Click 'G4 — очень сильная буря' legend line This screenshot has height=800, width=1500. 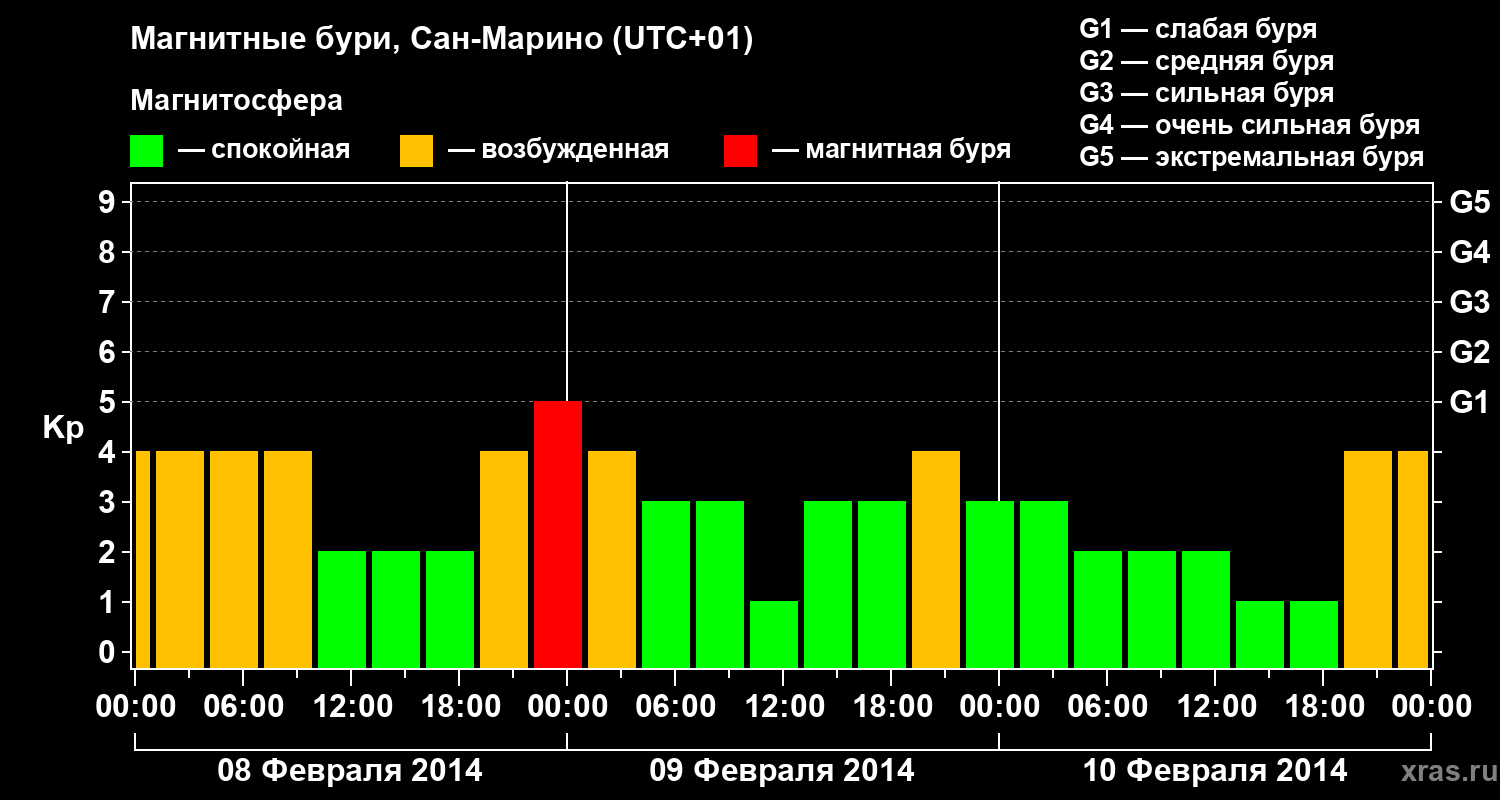[1250, 125]
